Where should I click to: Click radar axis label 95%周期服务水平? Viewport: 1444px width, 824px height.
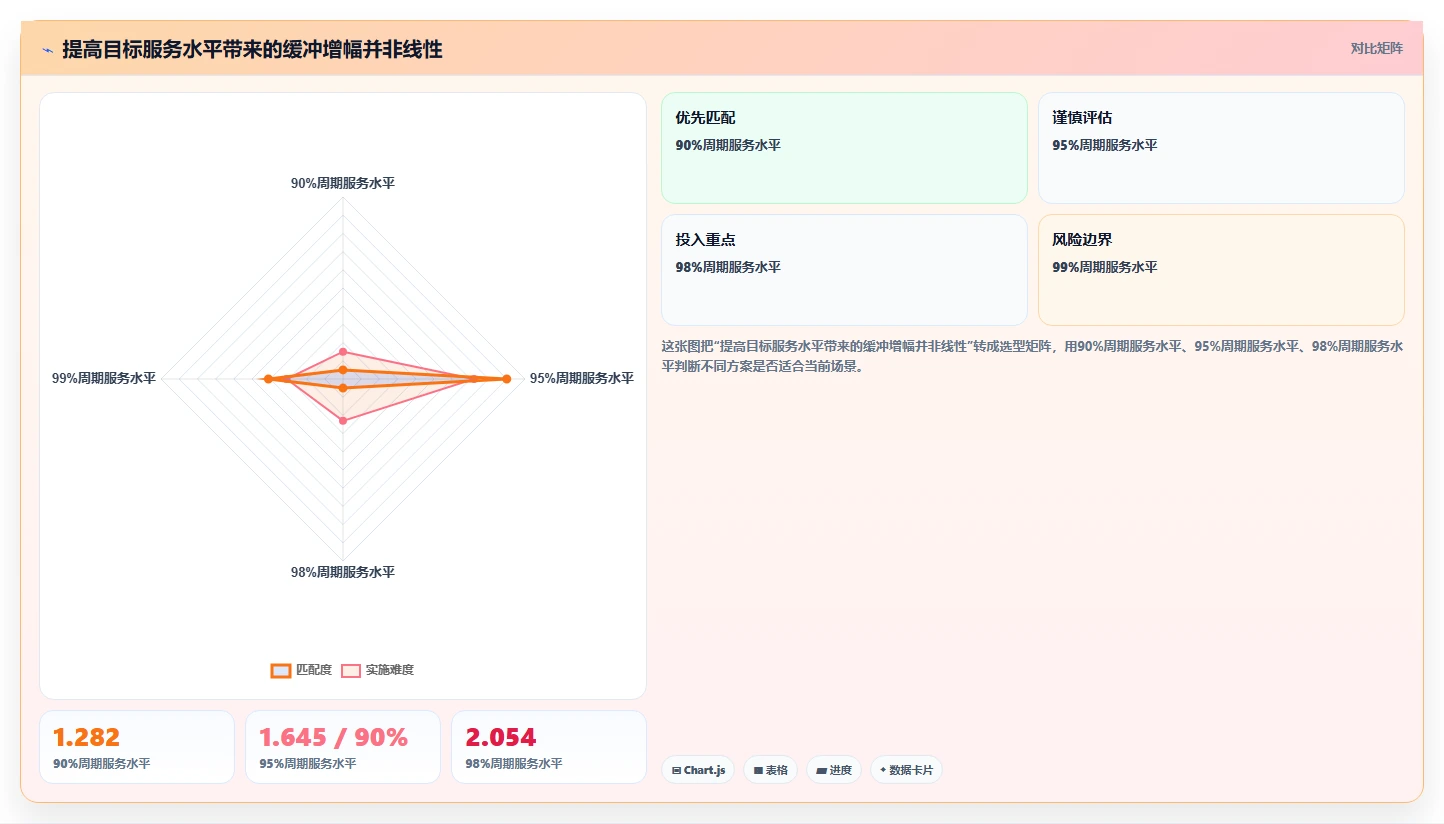[x=582, y=378]
